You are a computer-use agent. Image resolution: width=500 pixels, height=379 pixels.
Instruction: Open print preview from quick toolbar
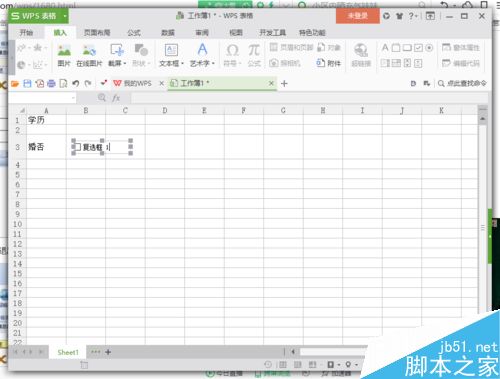point(63,84)
